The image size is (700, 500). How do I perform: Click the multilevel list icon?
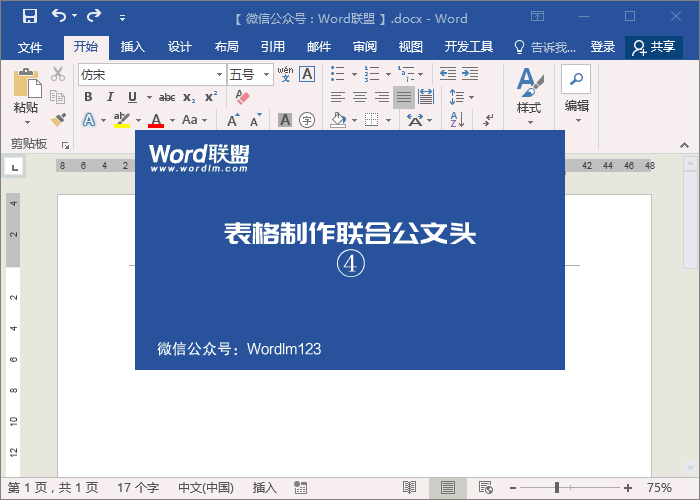[x=406, y=74]
